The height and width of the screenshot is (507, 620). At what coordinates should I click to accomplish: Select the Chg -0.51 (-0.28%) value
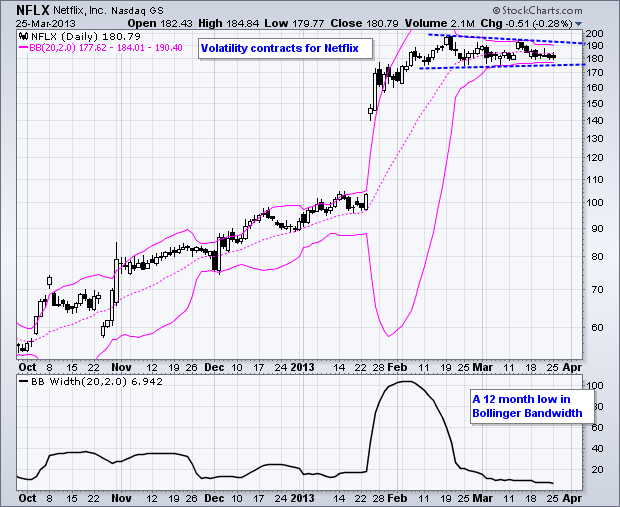527,24
